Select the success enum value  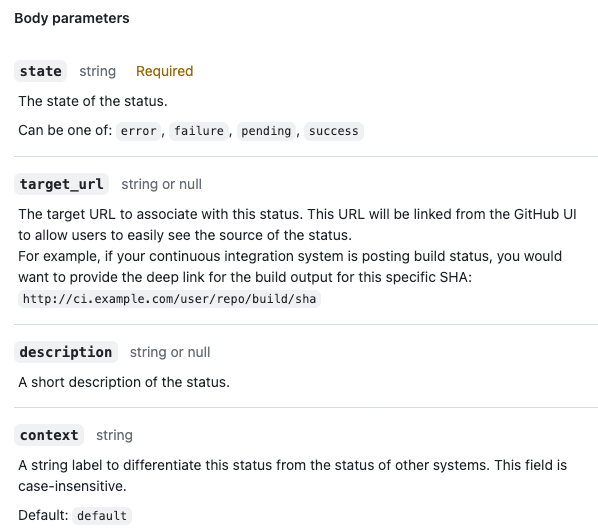click(x=333, y=131)
